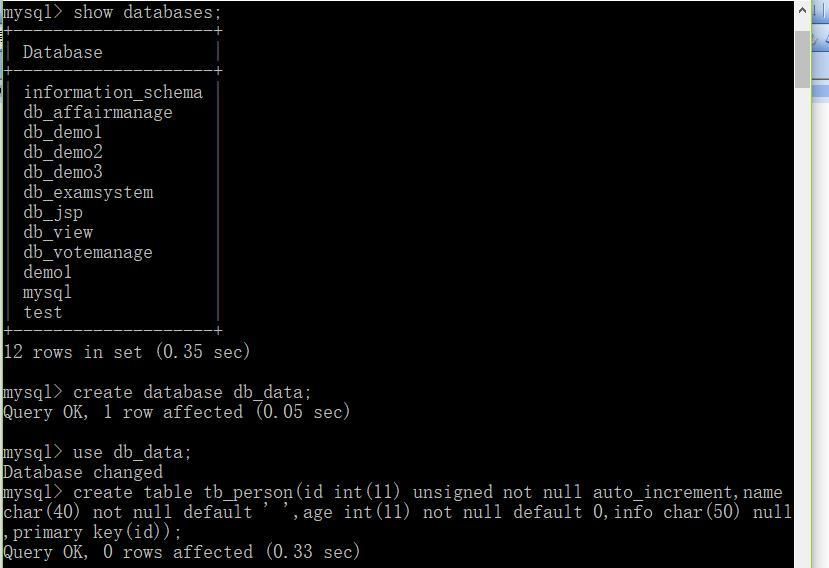Click the 'Database changed' message

(x=83, y=472)
